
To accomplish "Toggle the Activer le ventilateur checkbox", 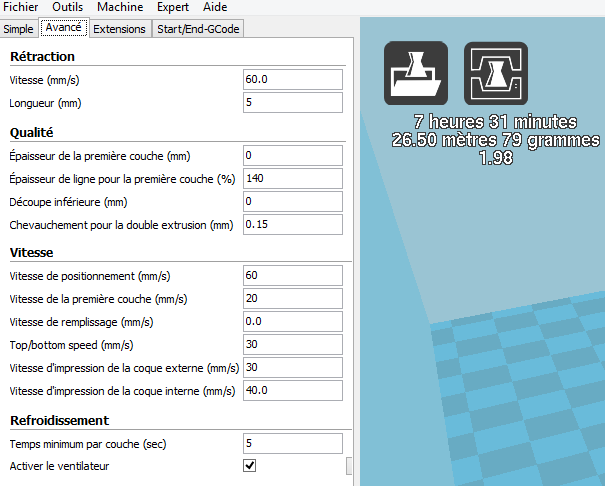I will [250, 466].
